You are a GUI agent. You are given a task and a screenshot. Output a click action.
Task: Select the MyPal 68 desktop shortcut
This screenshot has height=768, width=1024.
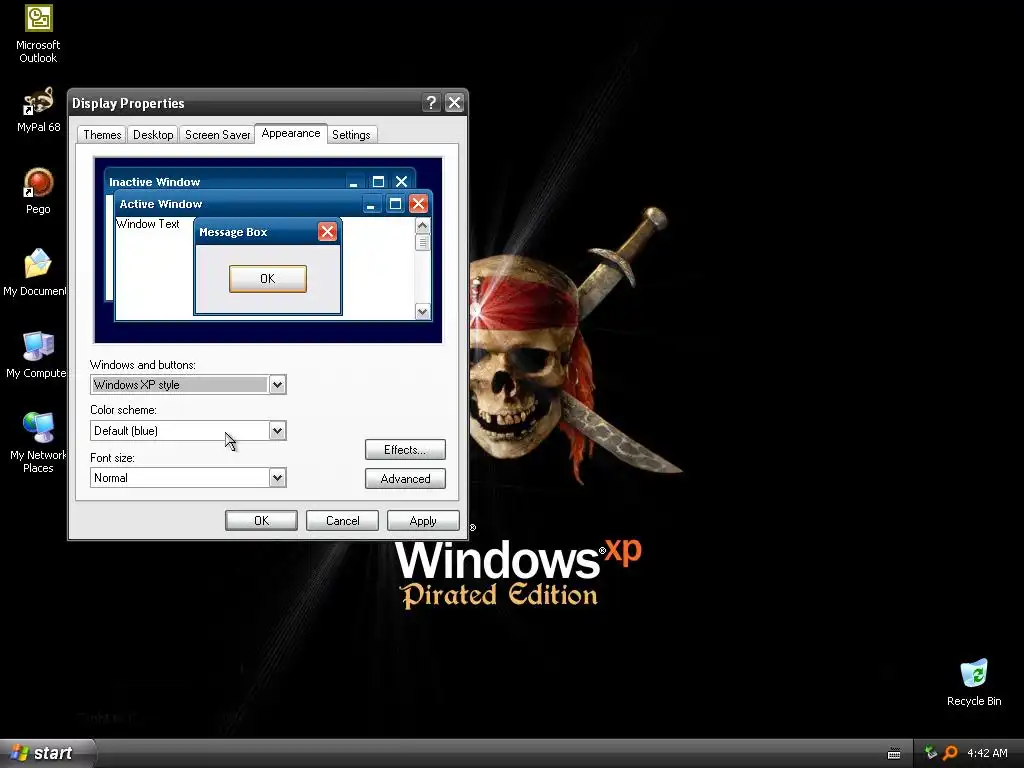[38, 110]
